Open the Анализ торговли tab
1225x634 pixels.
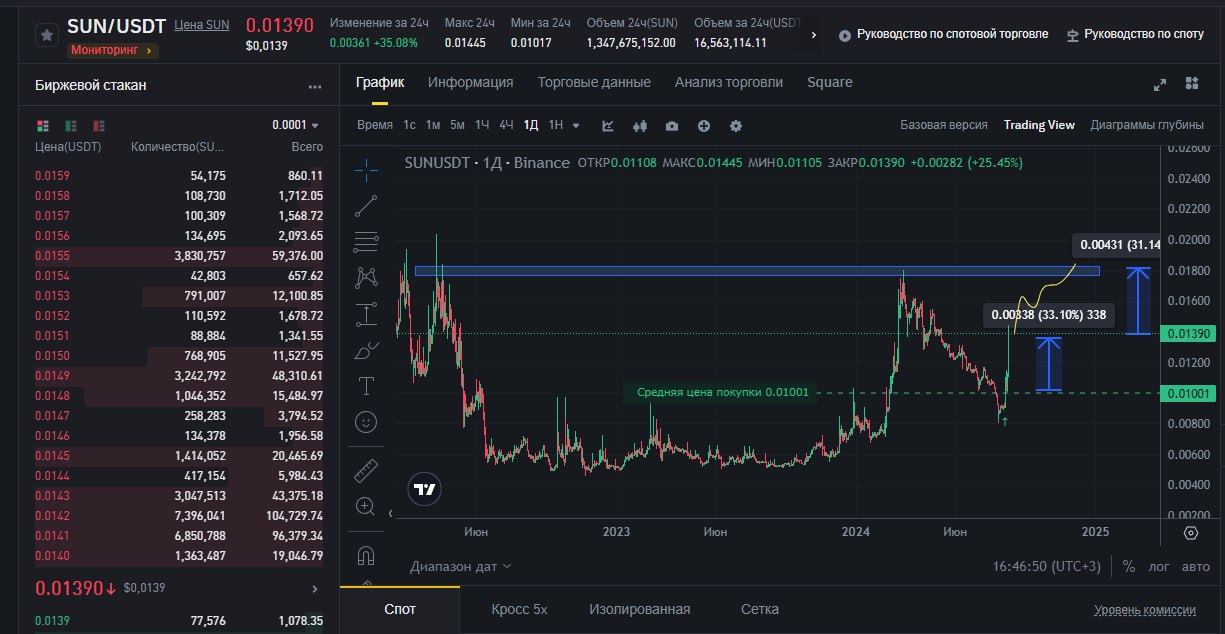pyautogui.click(x=729, y=82)
